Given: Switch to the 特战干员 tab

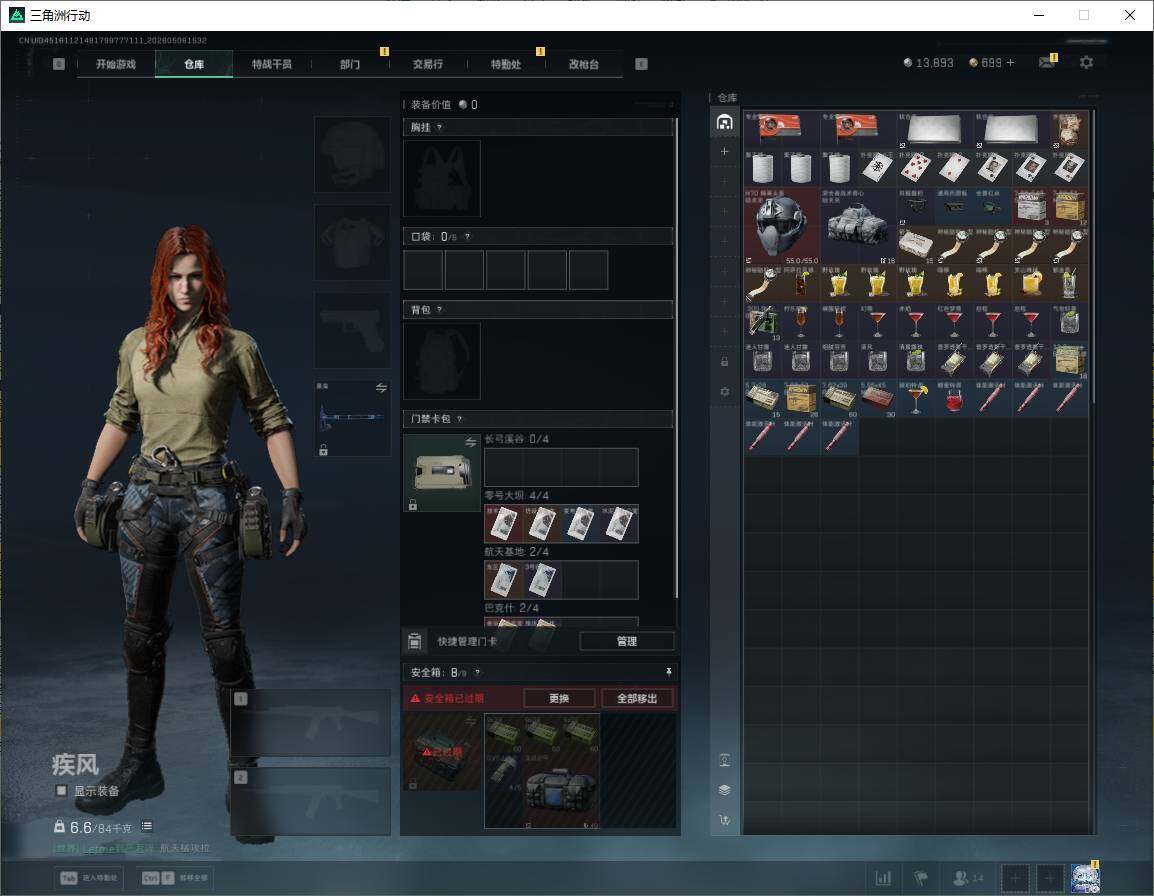Looking at the screenshot, I should click(272, 64).
